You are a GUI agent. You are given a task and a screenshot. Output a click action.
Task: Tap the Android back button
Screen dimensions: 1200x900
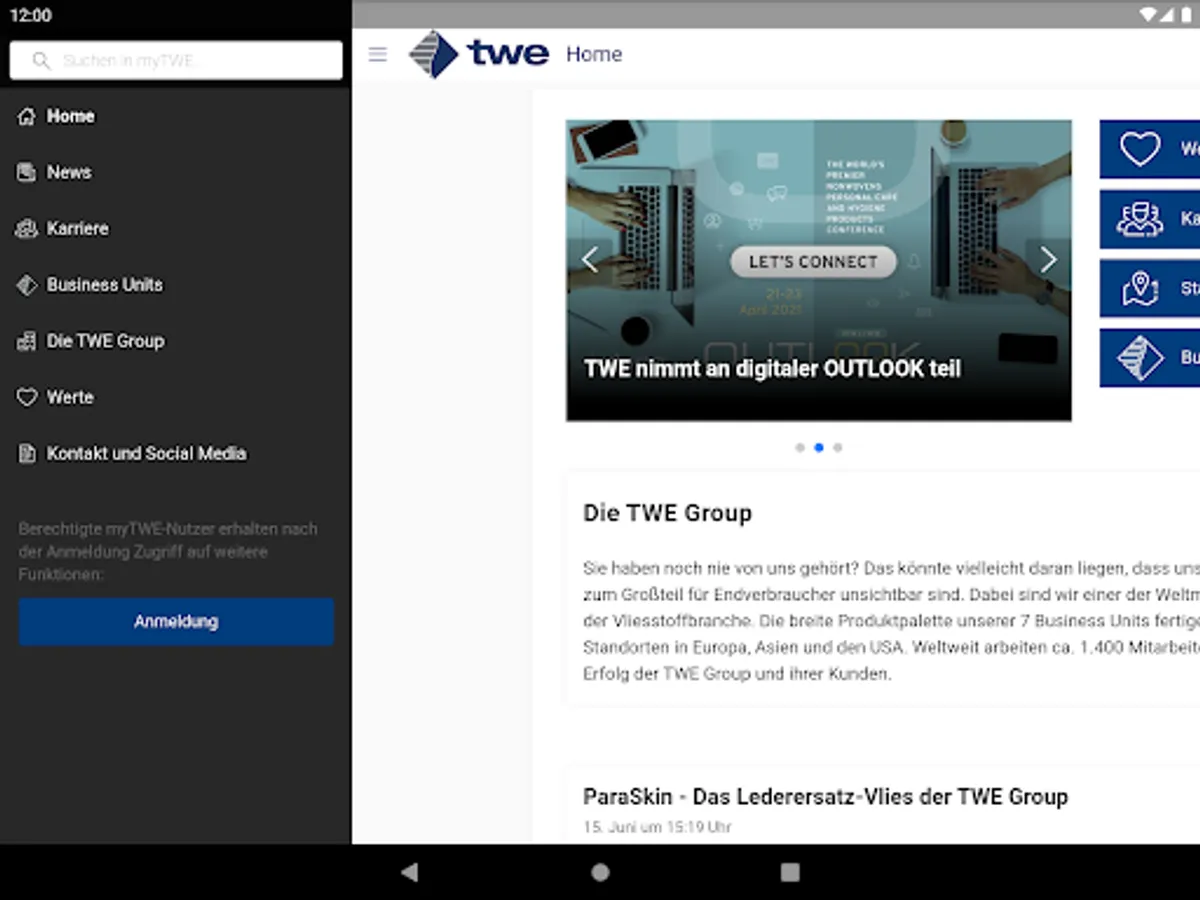click(409, 872)
